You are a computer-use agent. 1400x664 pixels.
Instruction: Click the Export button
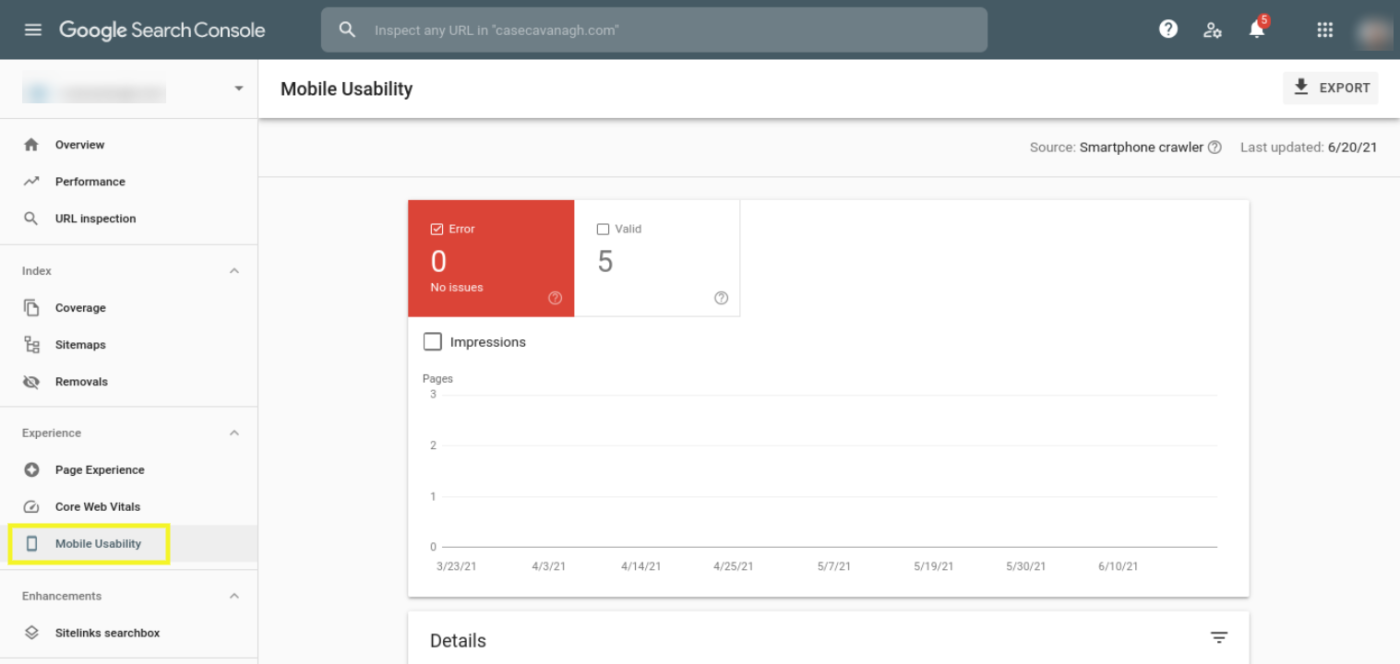coord(1331,88)
